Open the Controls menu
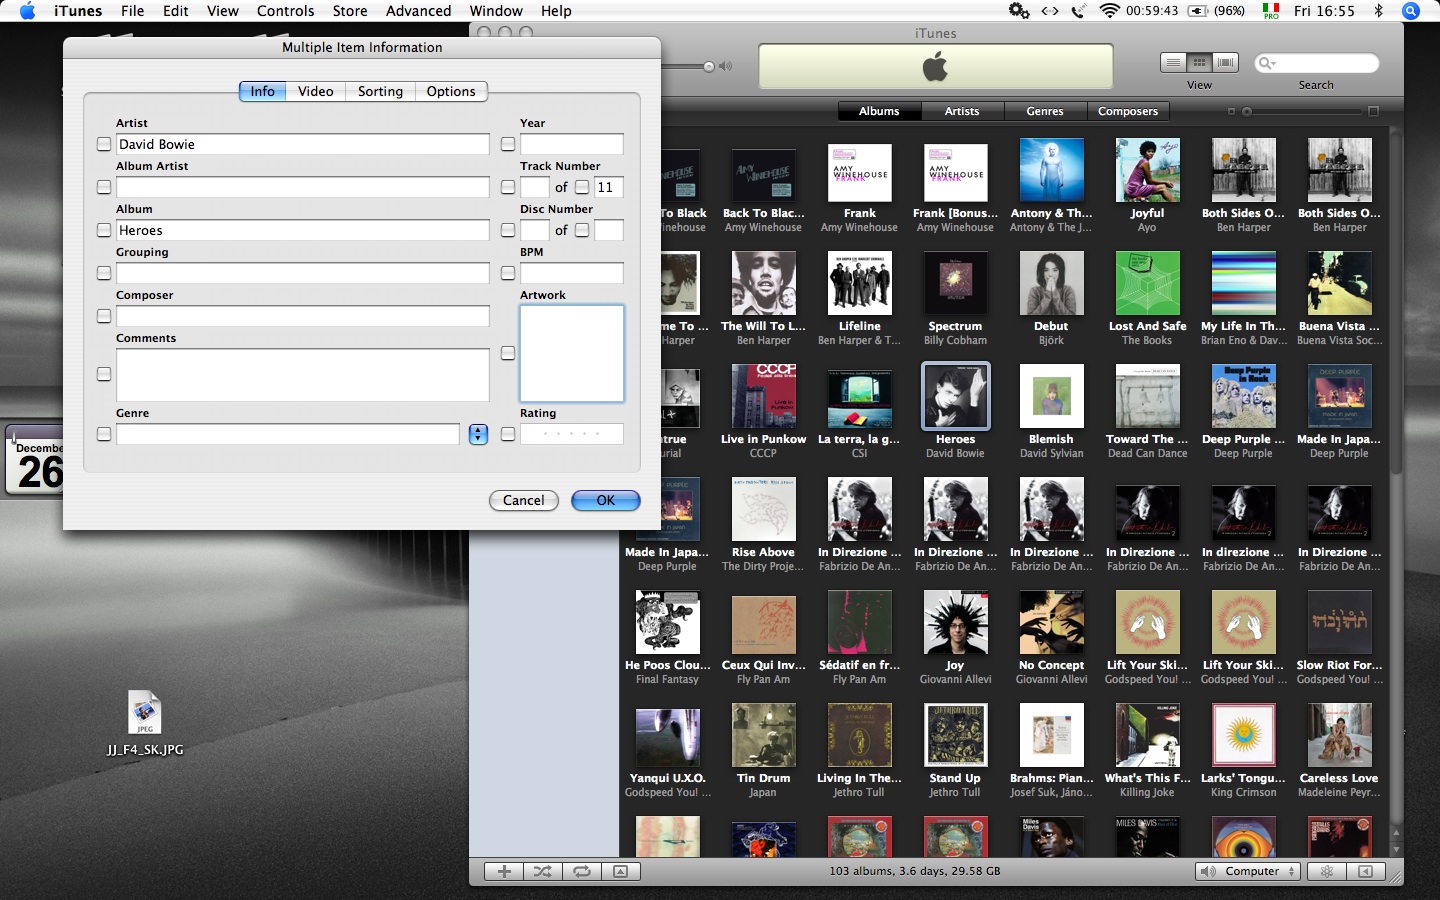This screenshot has height=900, width=1440. tap(285, 11)
